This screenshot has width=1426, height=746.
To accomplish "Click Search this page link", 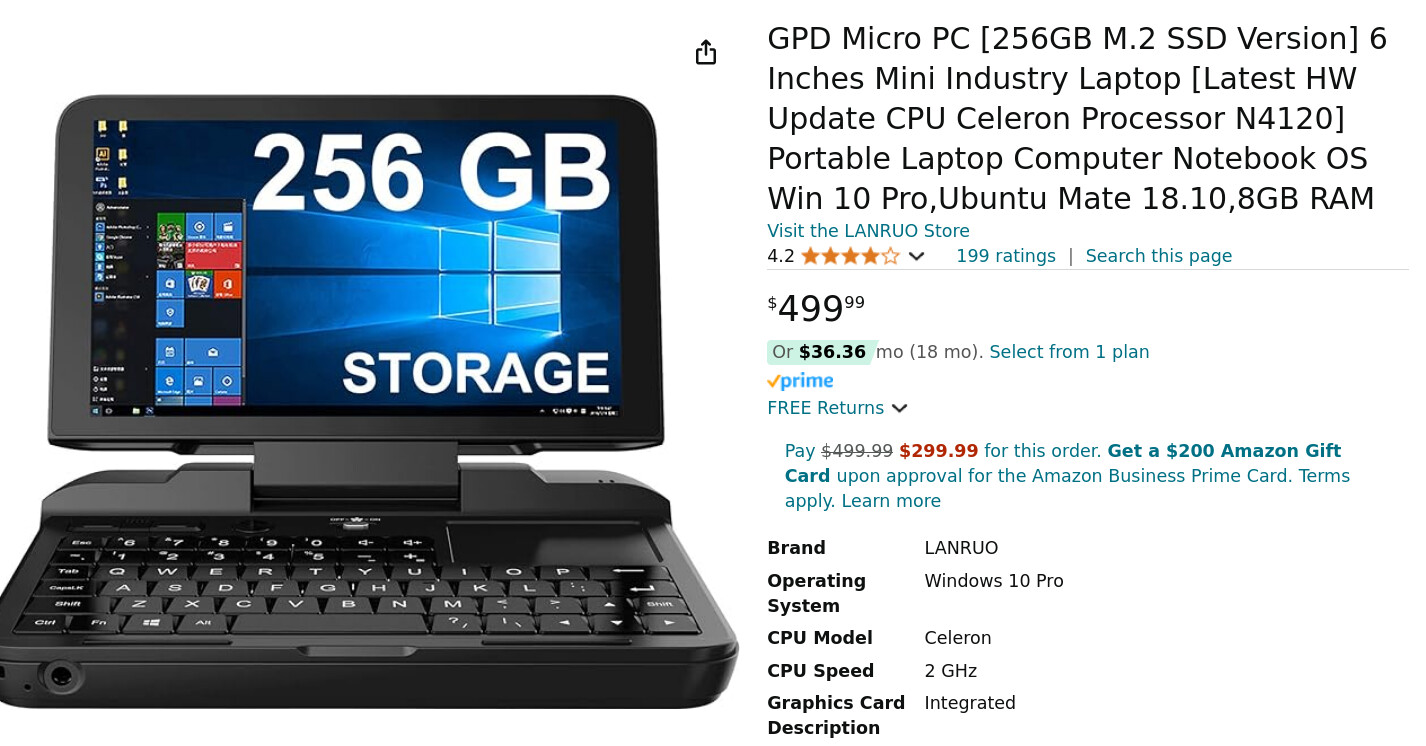I will coord(1159,256).
